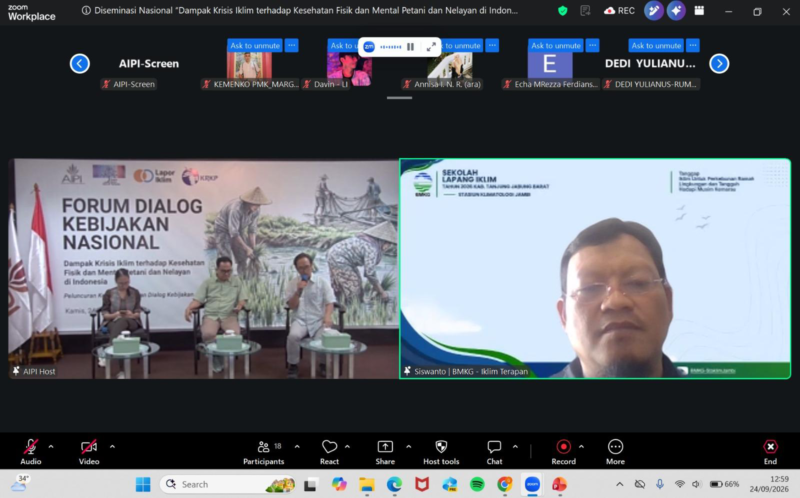This screenshot has height=498, width=800.
Task: Show hidden system tray icons
Action: tap(619, 484)
